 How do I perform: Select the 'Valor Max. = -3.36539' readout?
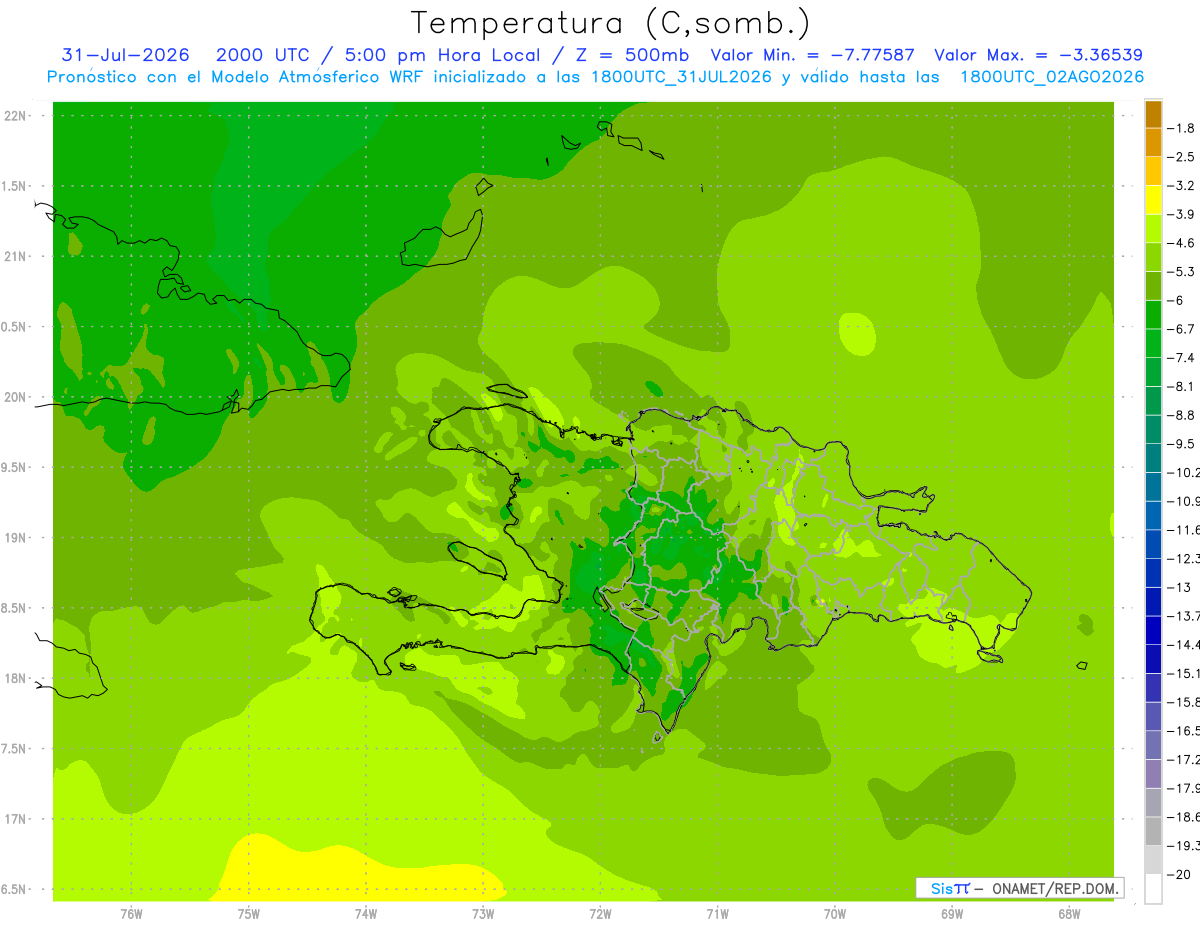(x=1038, y=55)
